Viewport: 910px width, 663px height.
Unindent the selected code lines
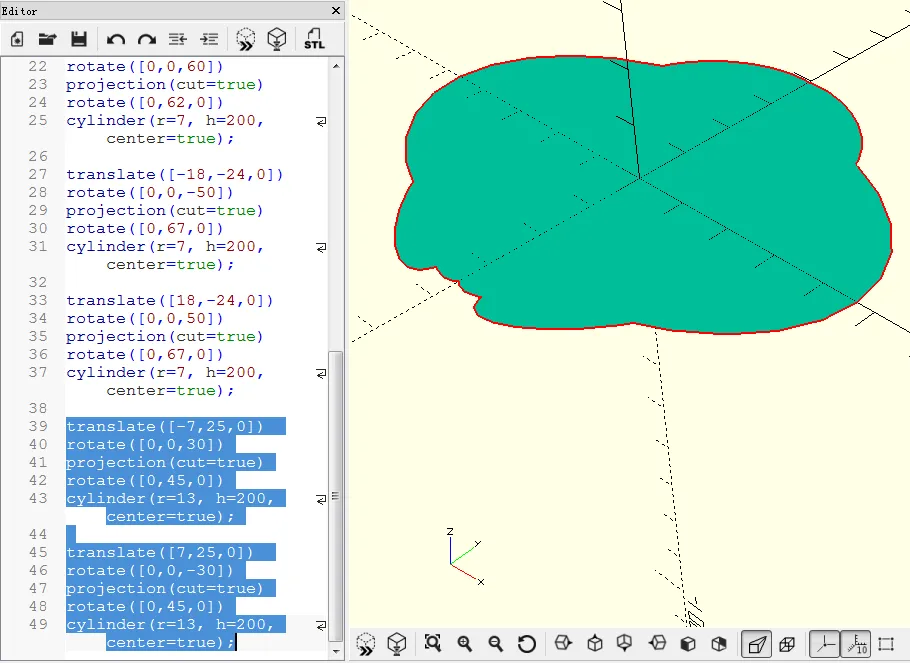pyautogui.click(x=178, y=39)
